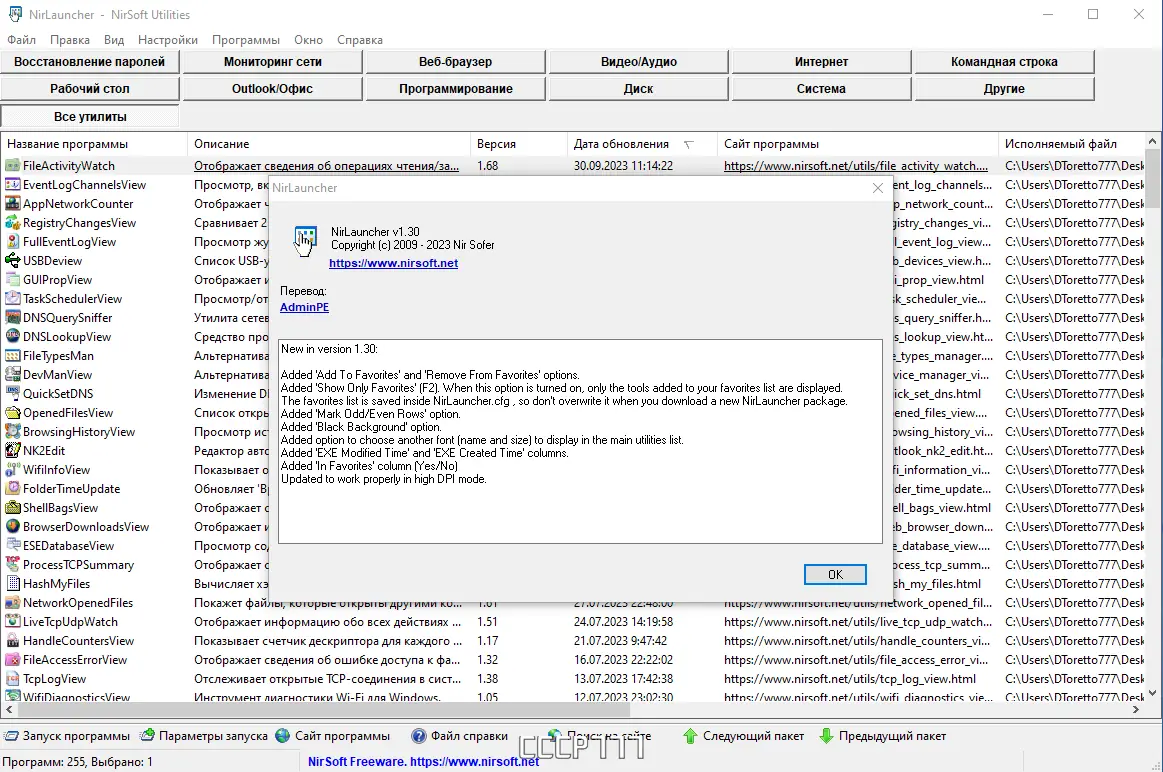Click NirSoft Freeware status bar link
The image size is (1163, 772).
point(424,762)
